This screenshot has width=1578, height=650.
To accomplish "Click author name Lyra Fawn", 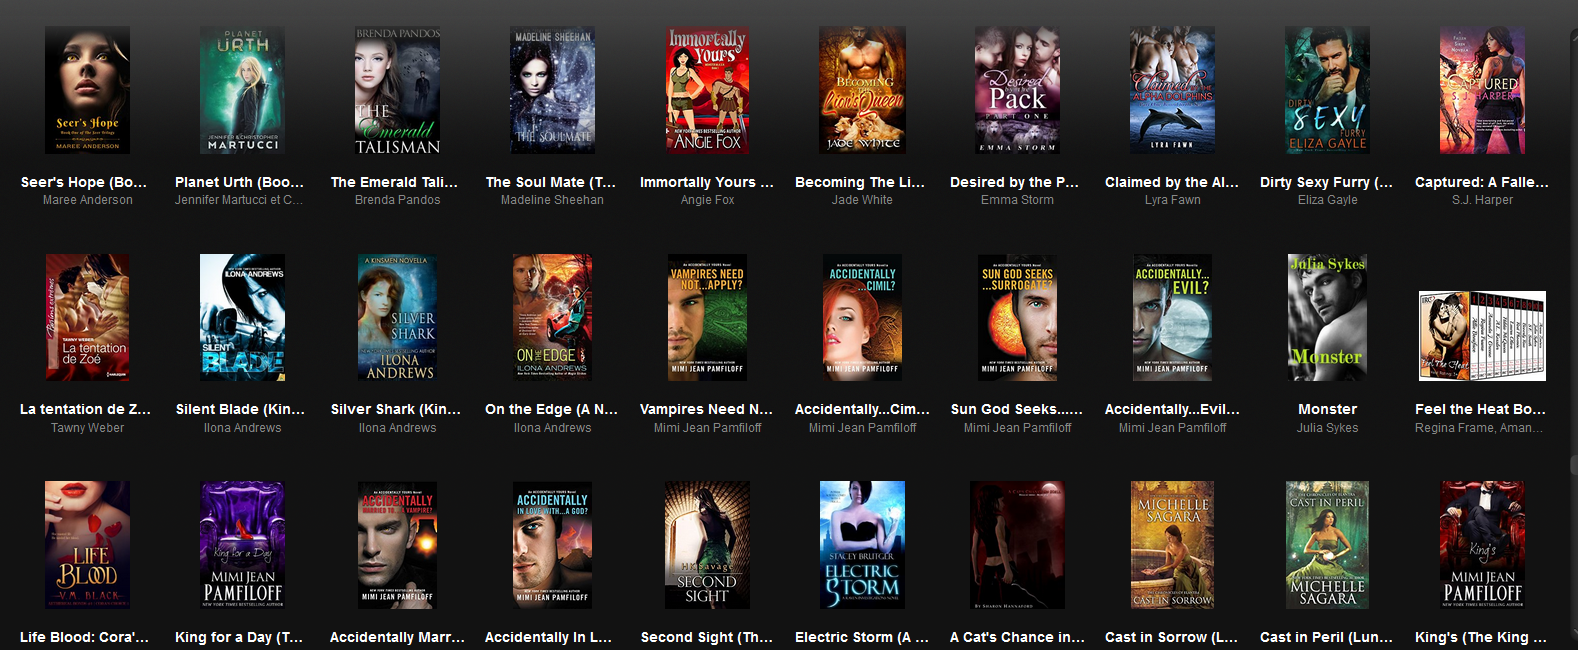I will [x=1172, y=200].
